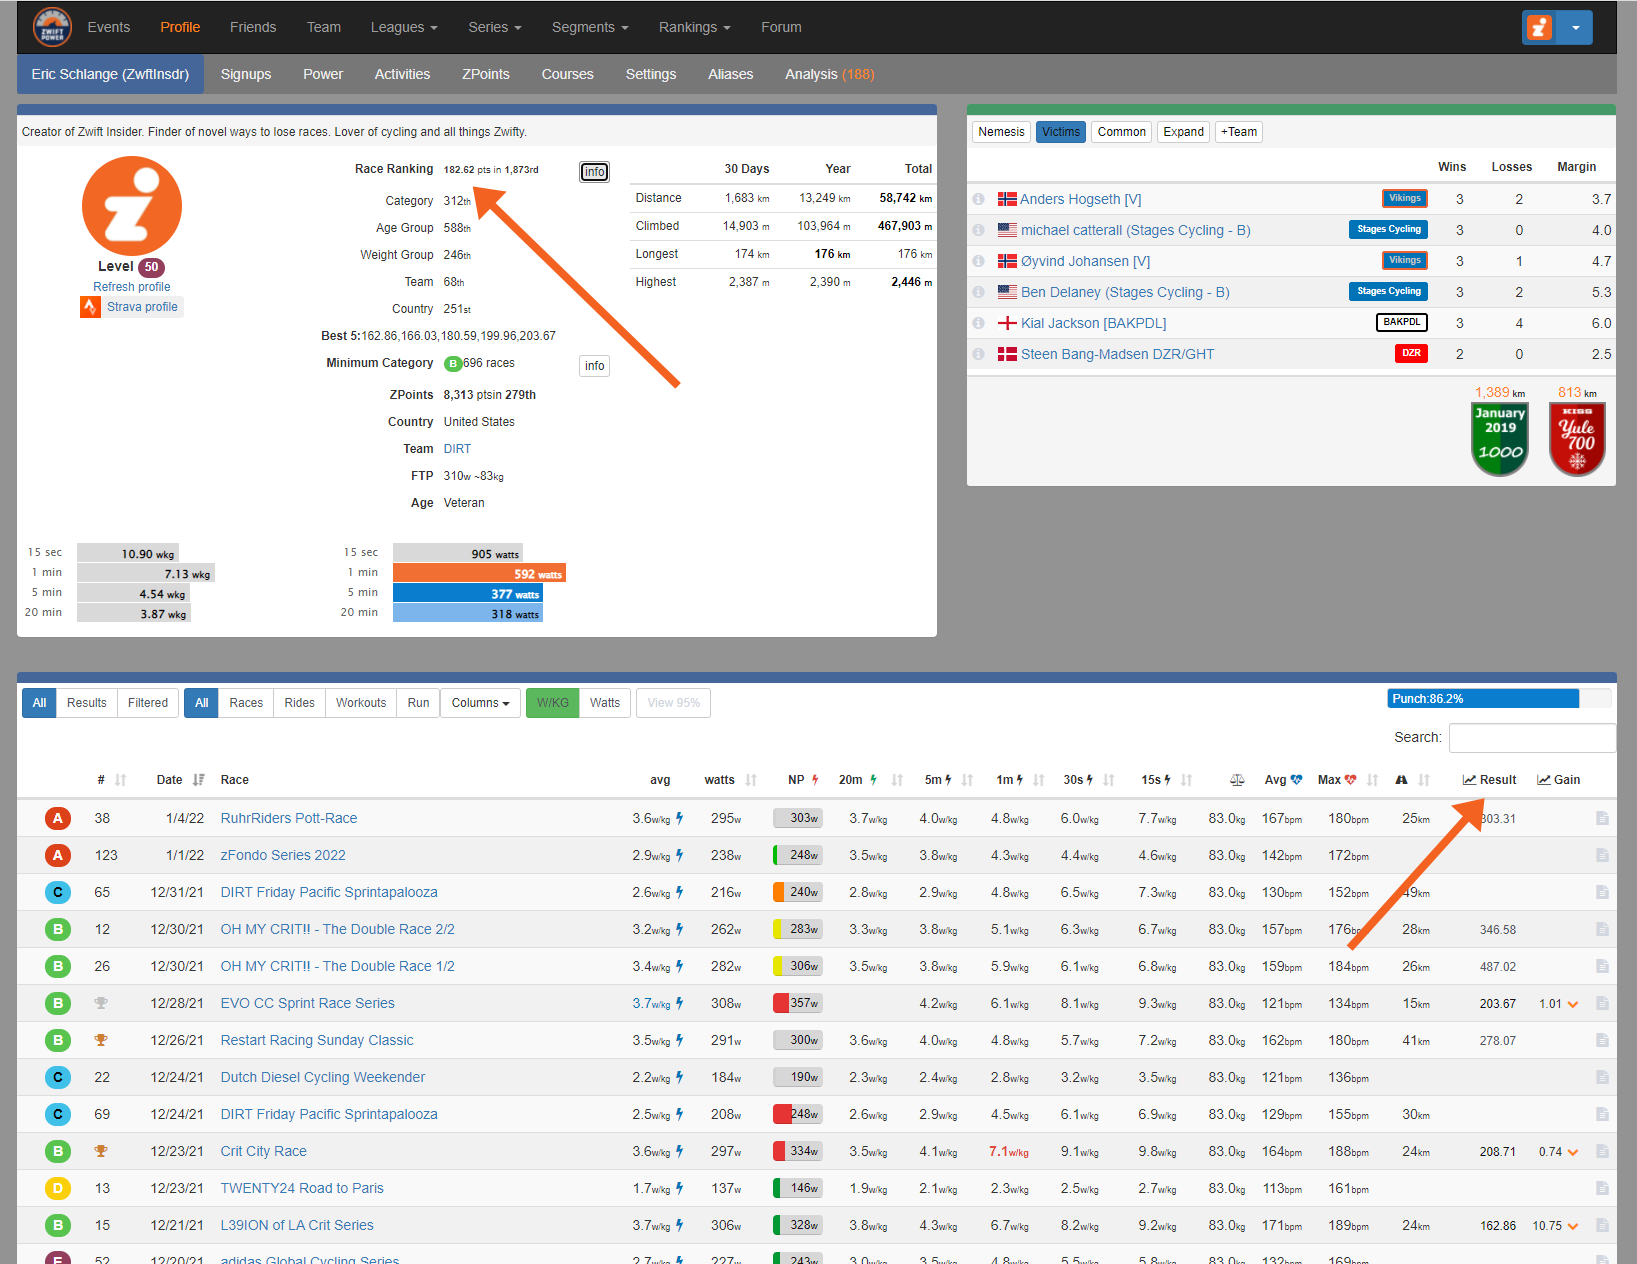The width and height of the screenshot is (1637, 1264).
Task: Open Friends in top navigation
Action: coord(253,27)
